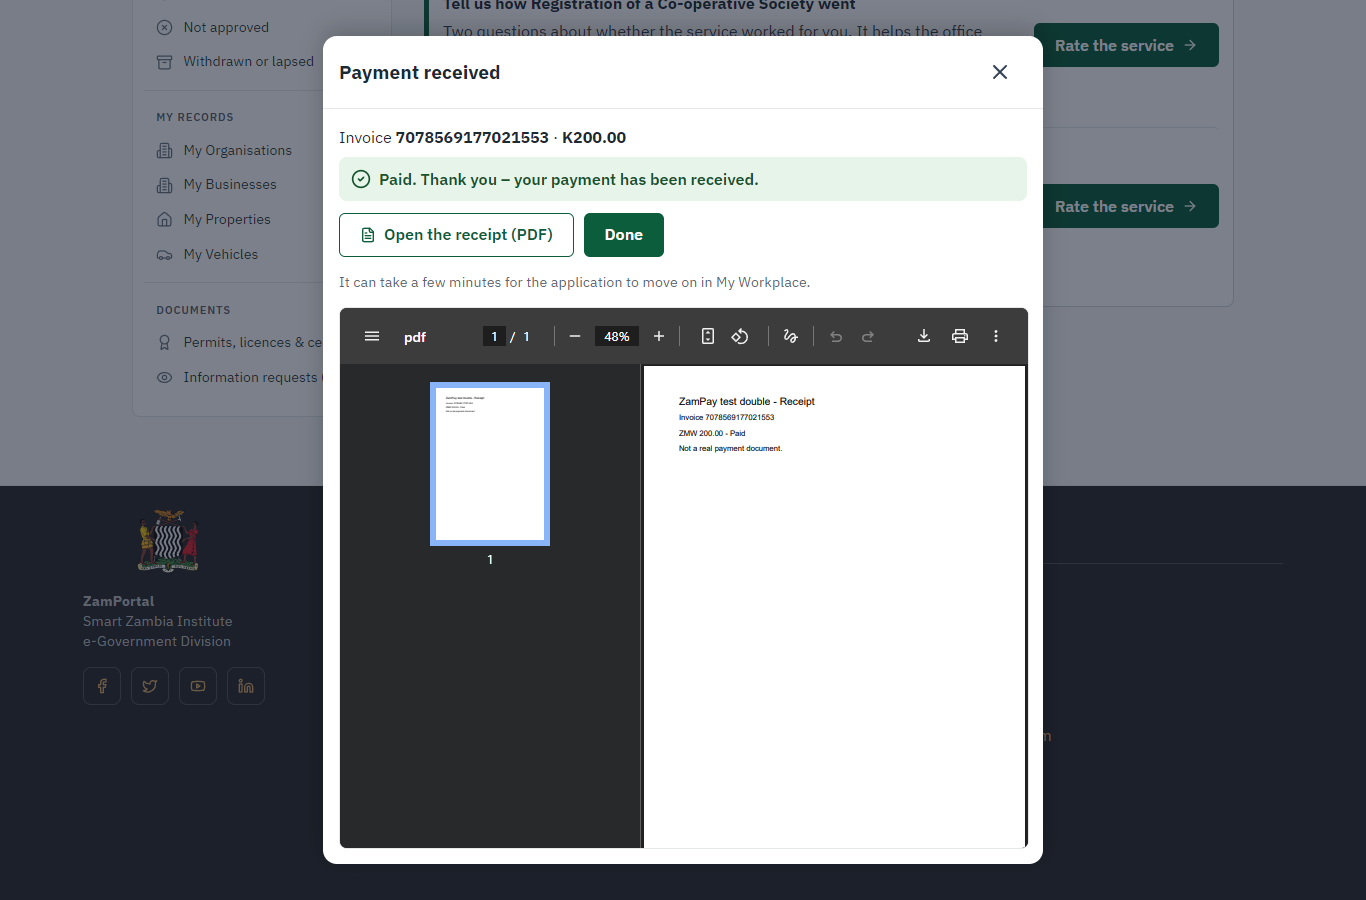
Task: Open PDF viewer more actions menu
Action: tap(996, 336)
